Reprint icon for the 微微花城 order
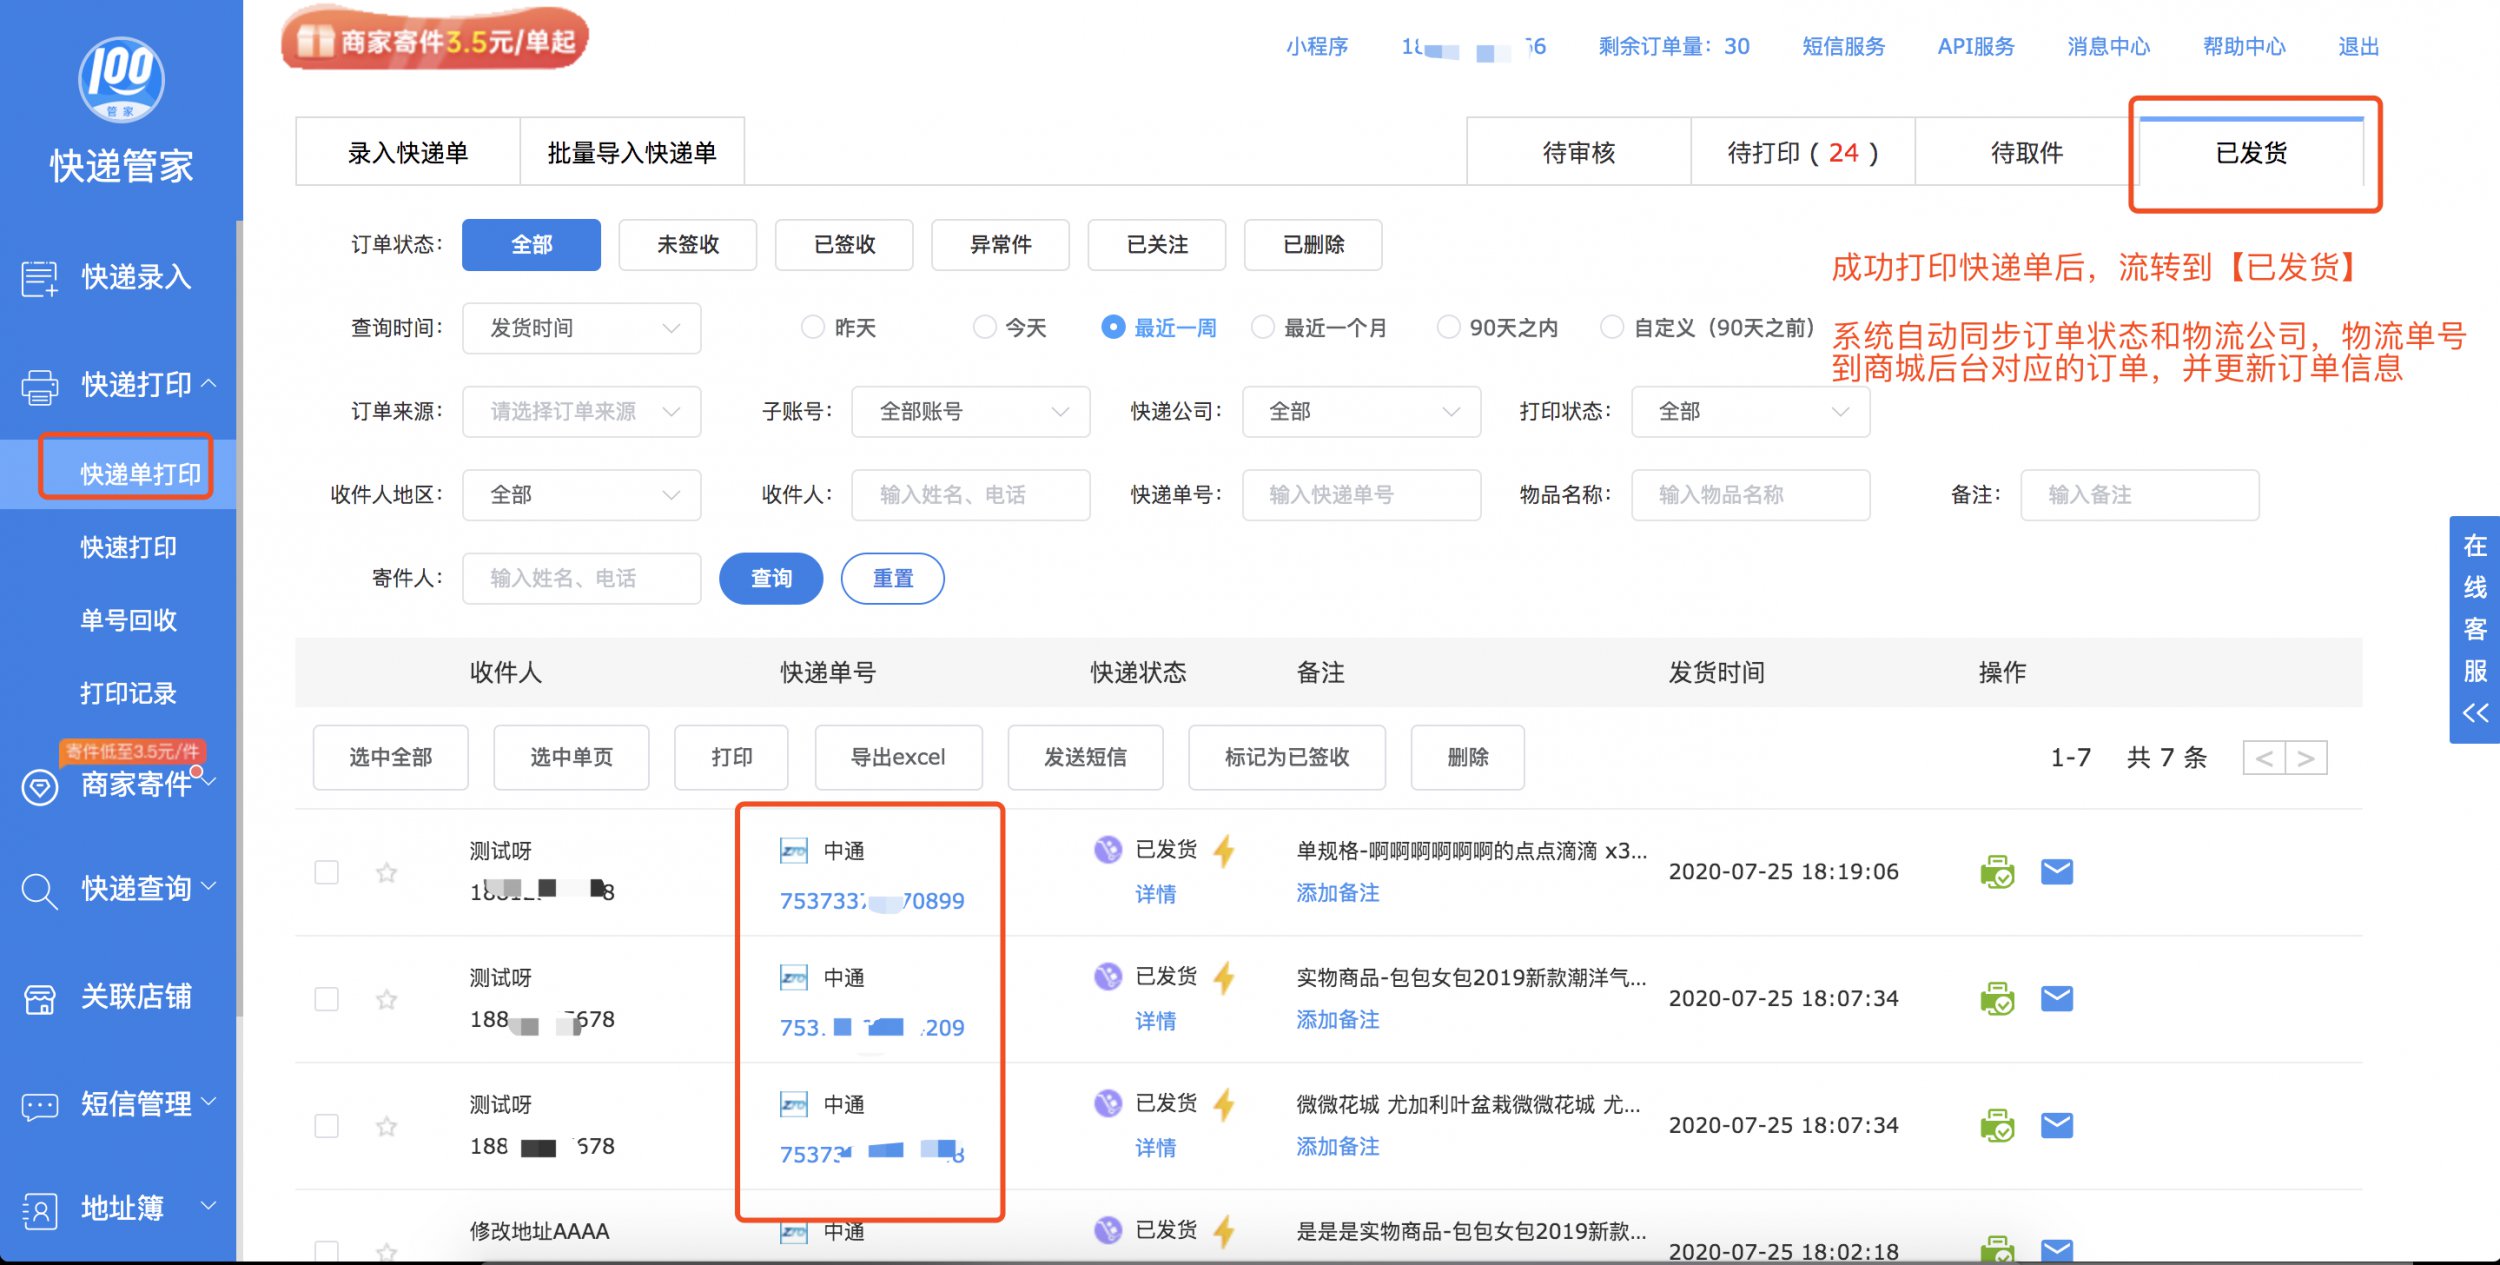The width and height of the screenshot is (2500, 1265). pyautogui.click(x=1997, y=1125)
